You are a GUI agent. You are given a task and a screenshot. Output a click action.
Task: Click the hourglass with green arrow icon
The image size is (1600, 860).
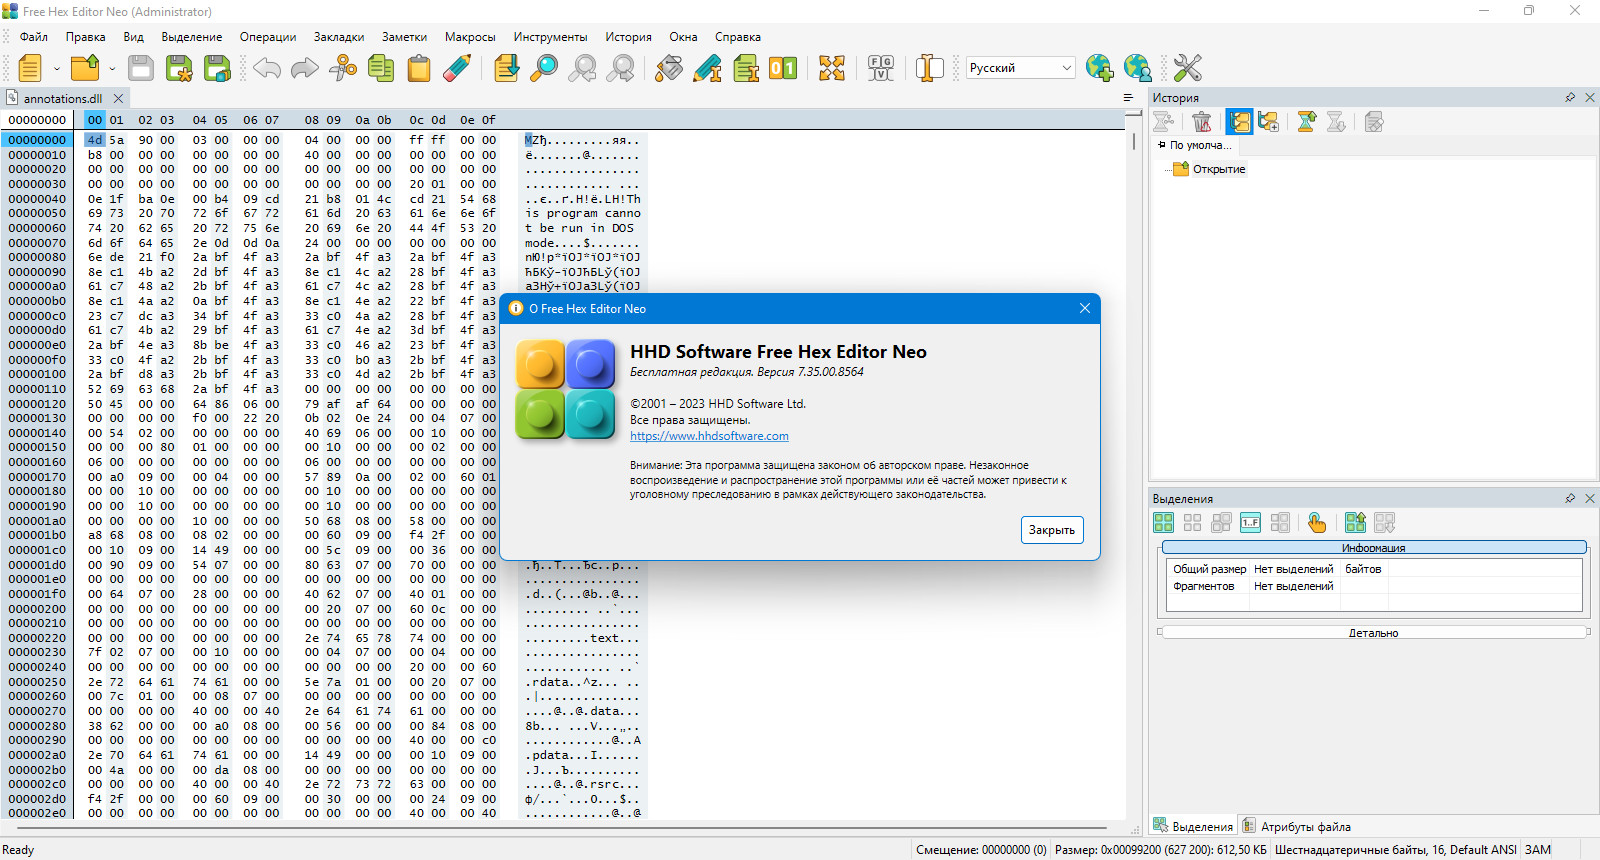pos(1307,122)
